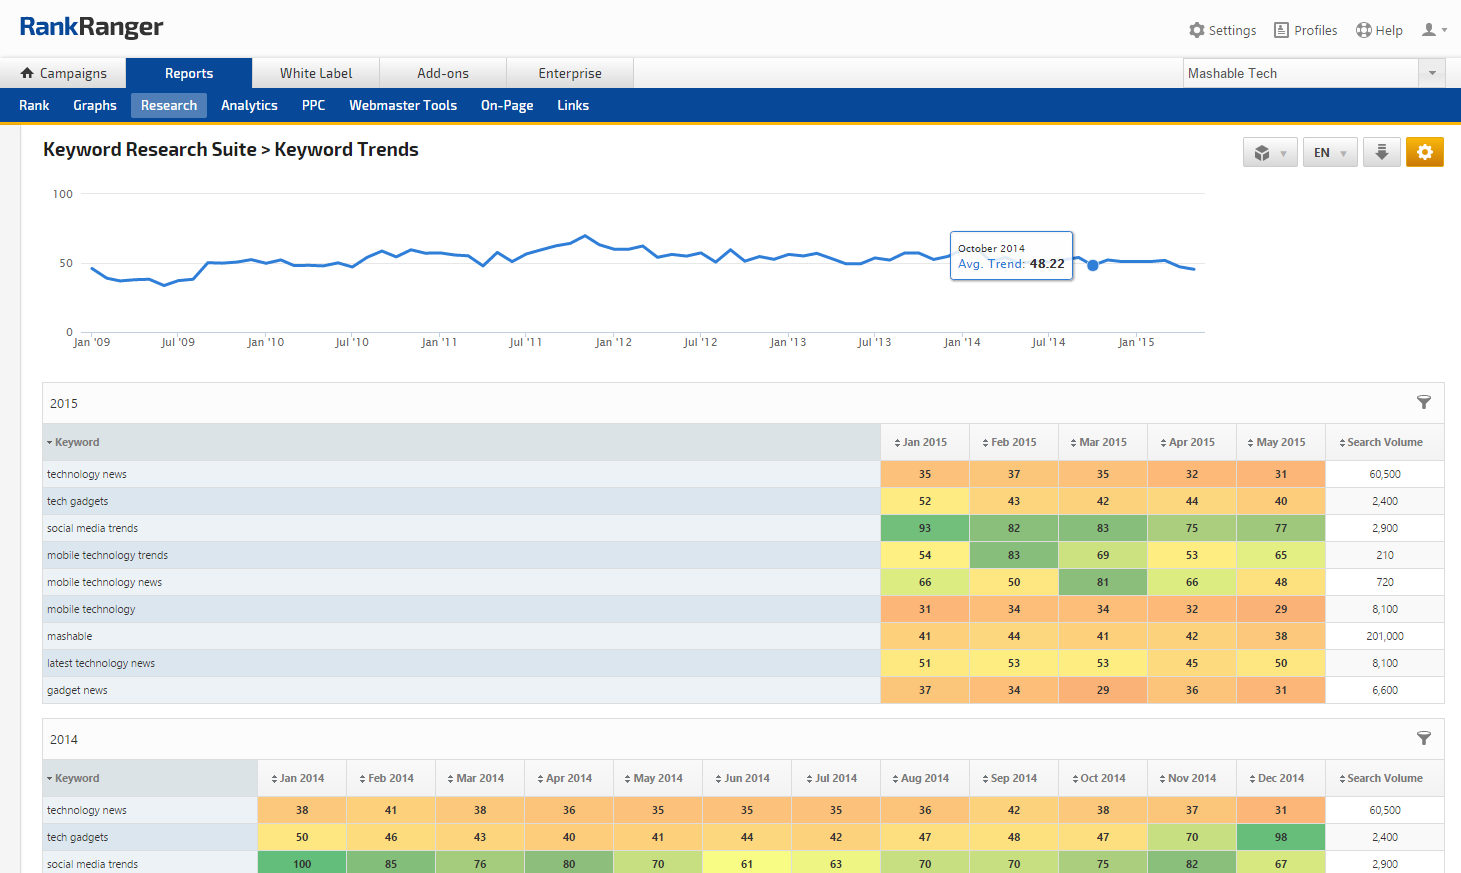The image size is (1461, 873).
Task: Click the October 2014 data point on chart
Action: point(1092,265)
